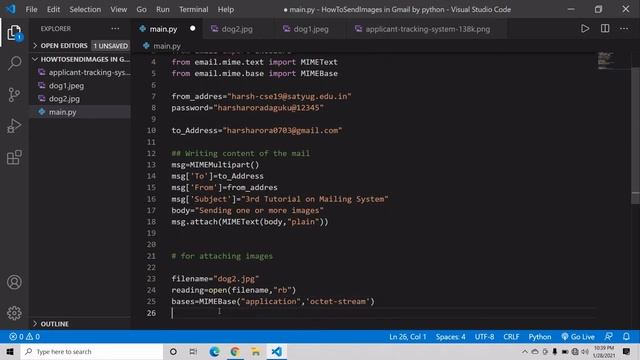Click the "3rd Tutorial on Mailing System" string
Viewport: 640px width, 360px height.
pyautogui.click(x=315, y=199)
